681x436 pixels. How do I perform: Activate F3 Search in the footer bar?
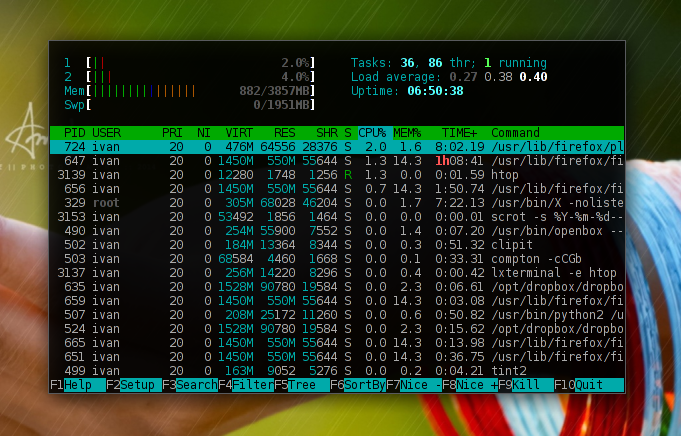click(189, 385)
